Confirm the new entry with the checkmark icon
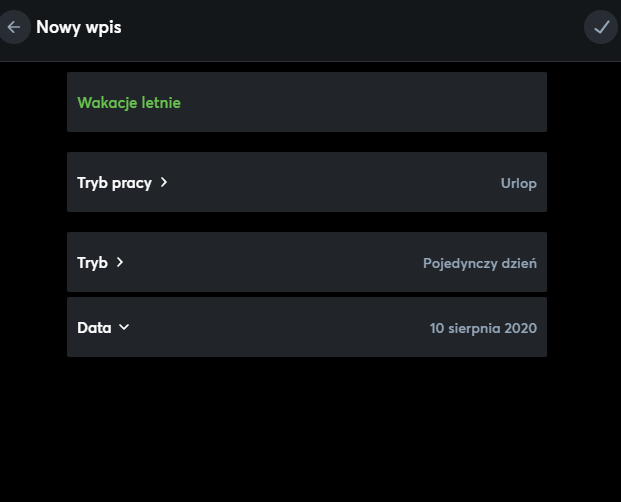The image size is (621, 502). pos(601,27)
